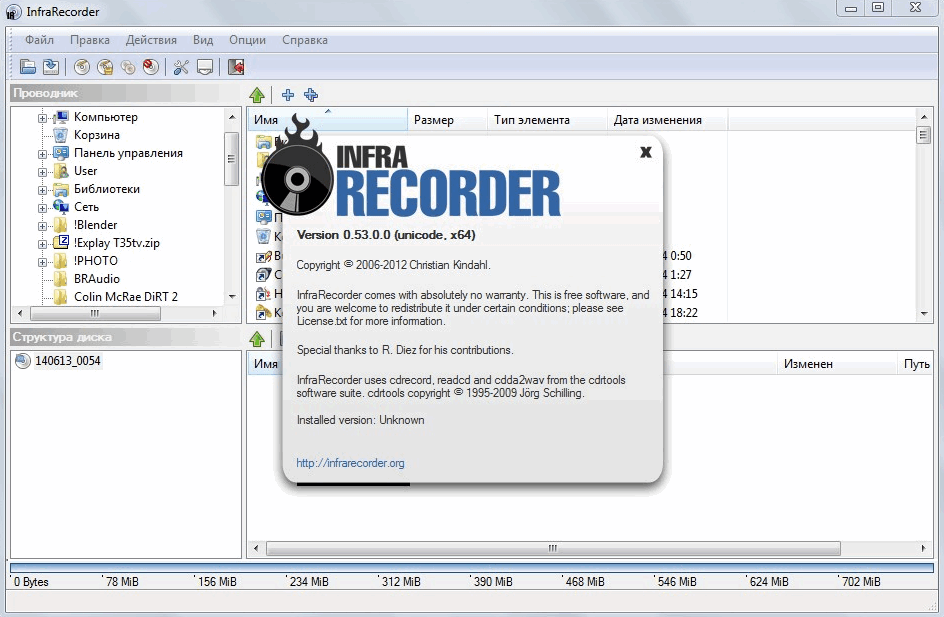Click the Exit door toolbar icon
The height and width of the screenshot is (617, 944).
point(236,67)
